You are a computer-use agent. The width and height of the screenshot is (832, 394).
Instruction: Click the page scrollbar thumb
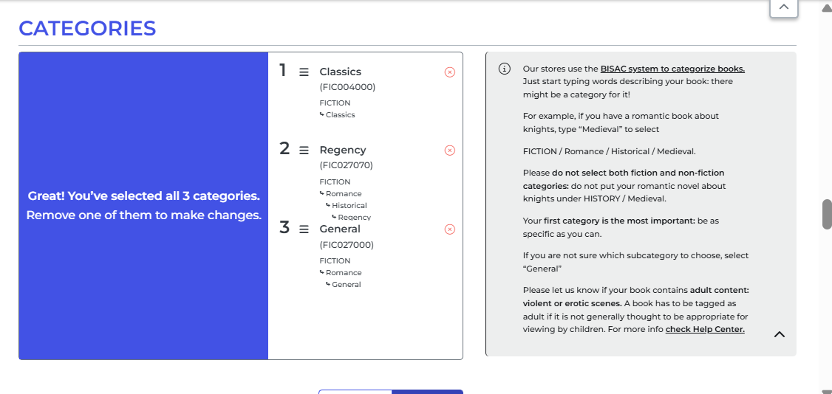coord(827,214)
